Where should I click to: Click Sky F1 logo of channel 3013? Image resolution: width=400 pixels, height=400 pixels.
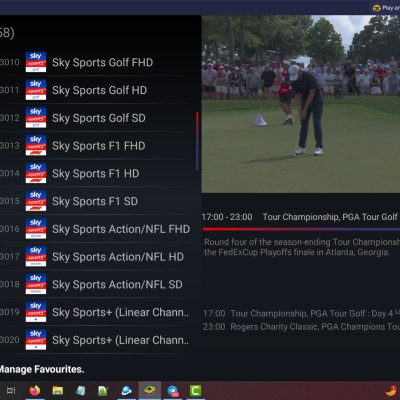click(36, 145)
